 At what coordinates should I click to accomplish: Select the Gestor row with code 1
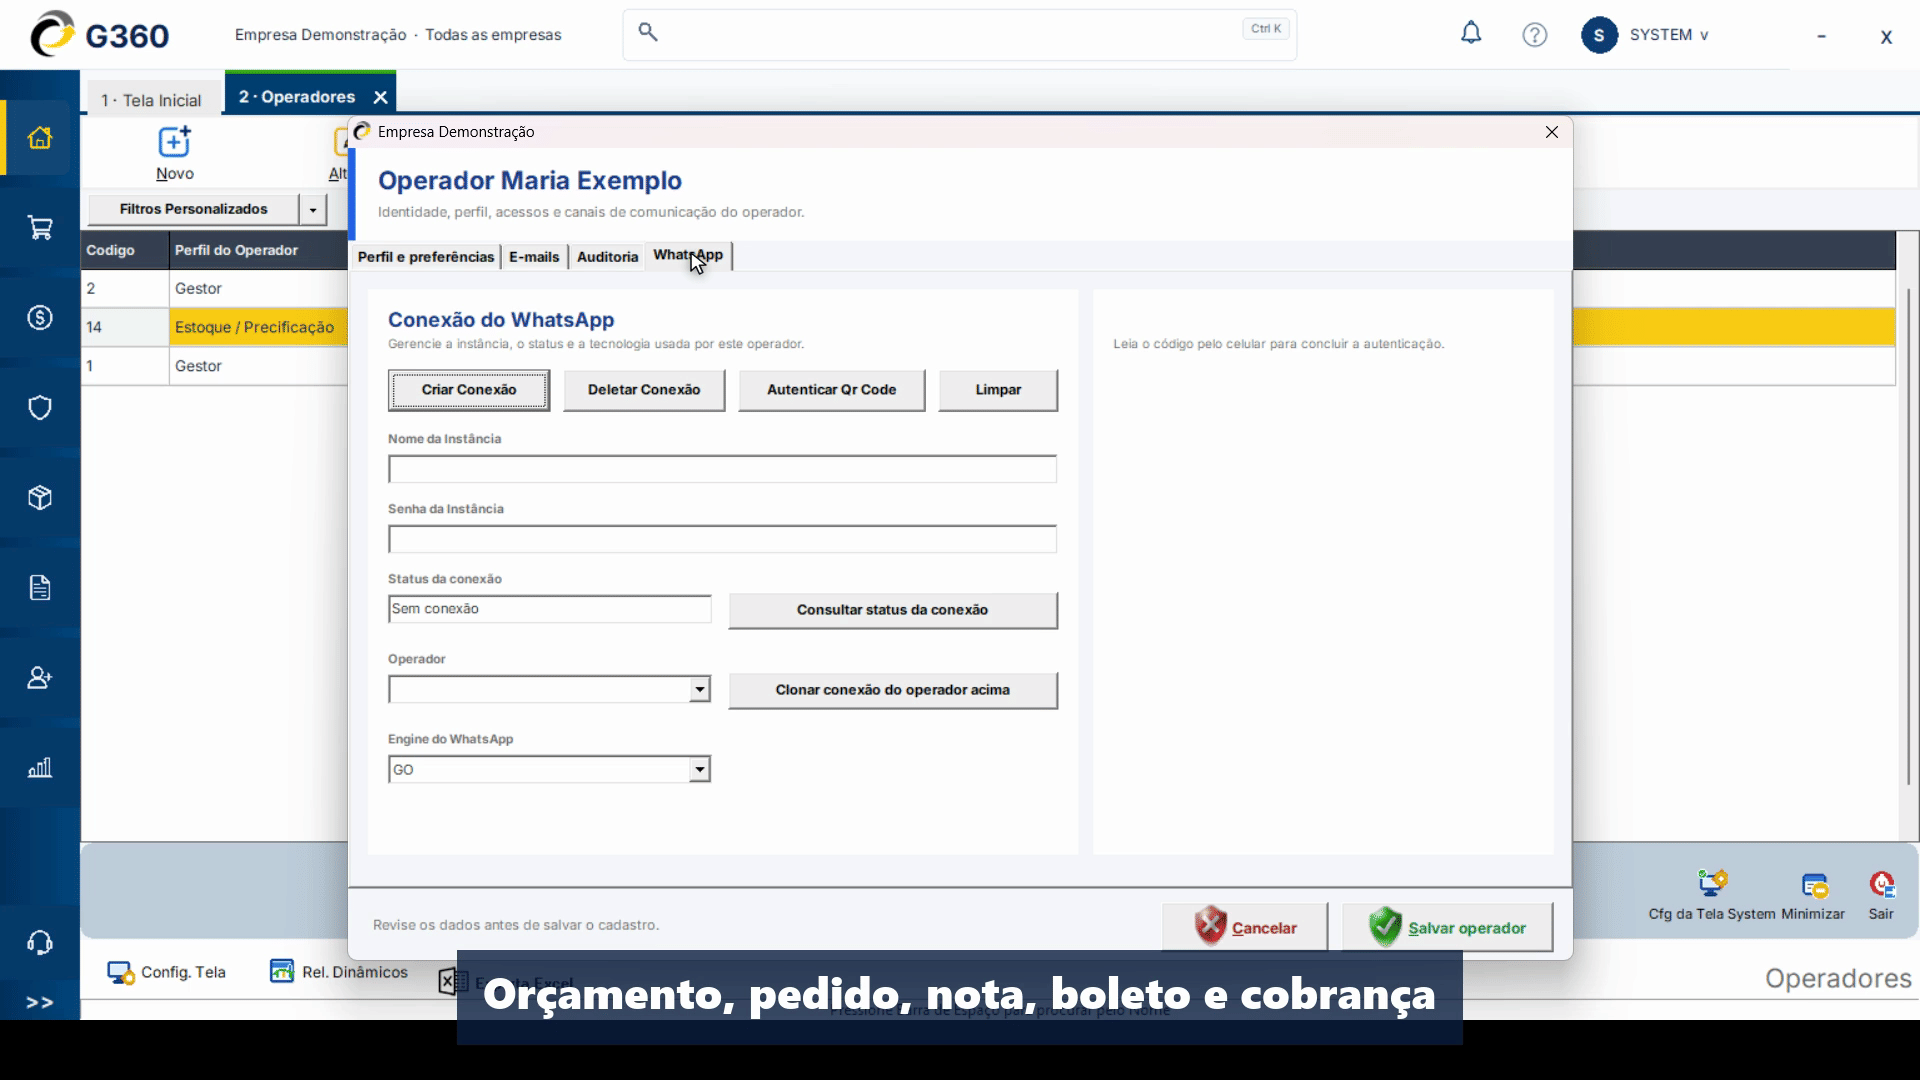point(215,366)
